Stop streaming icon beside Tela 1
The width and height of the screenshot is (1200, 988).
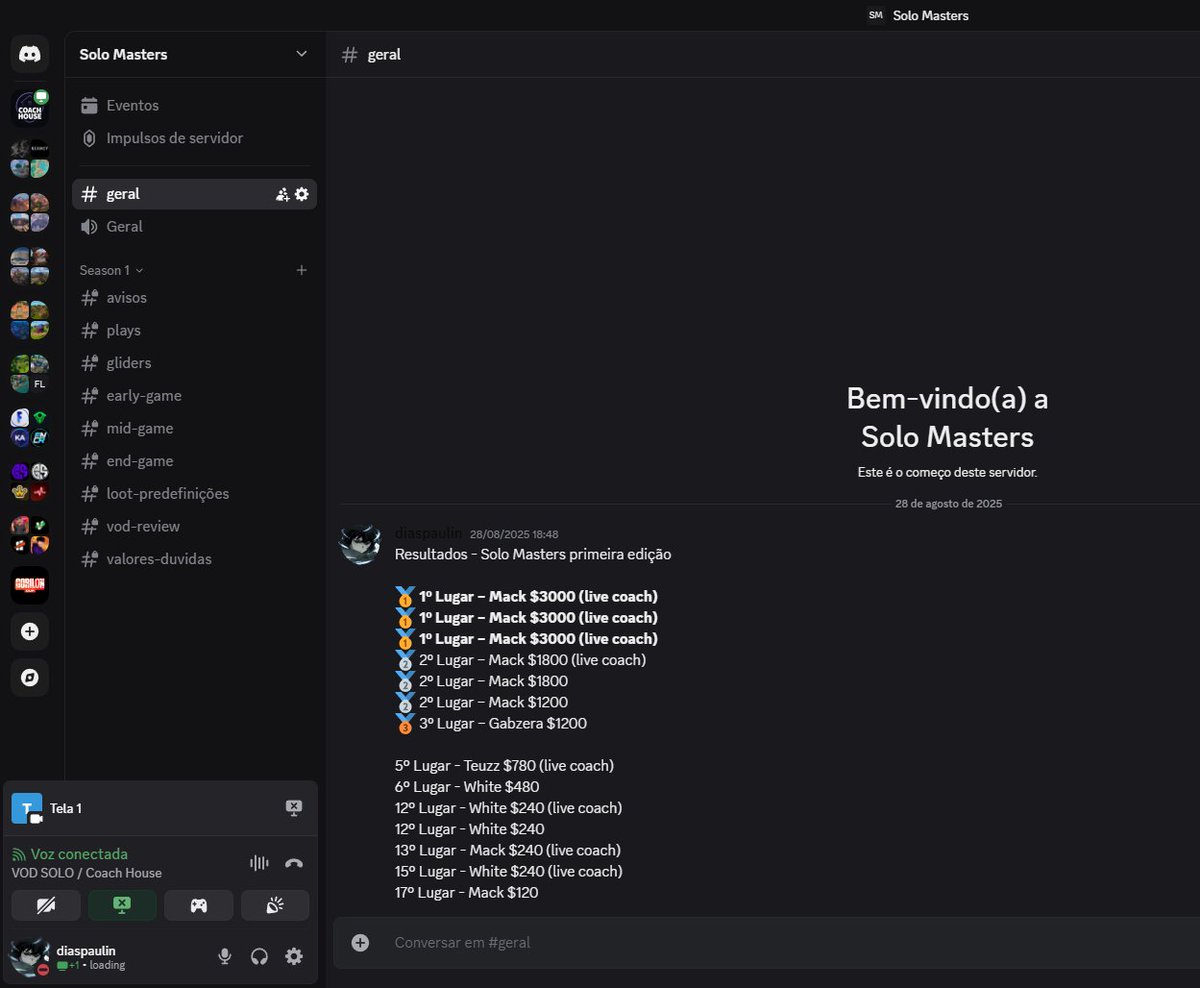pyautogui.click(x=294, y=808)
